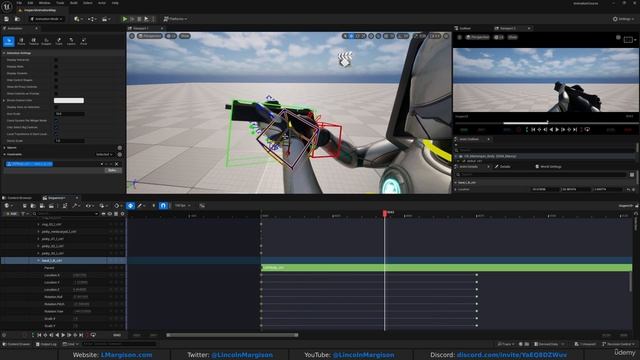640x360 pixels.
Task: Enable Hide Control Shapes checkbox
Action: point(56,80)
